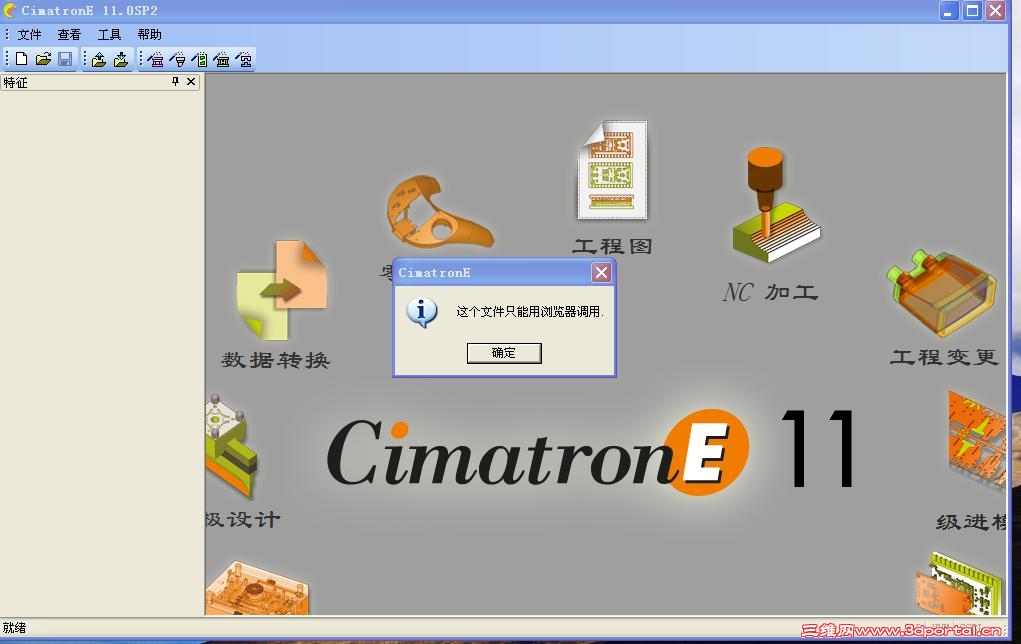Open the orange part modeling icon

(440, 211)
